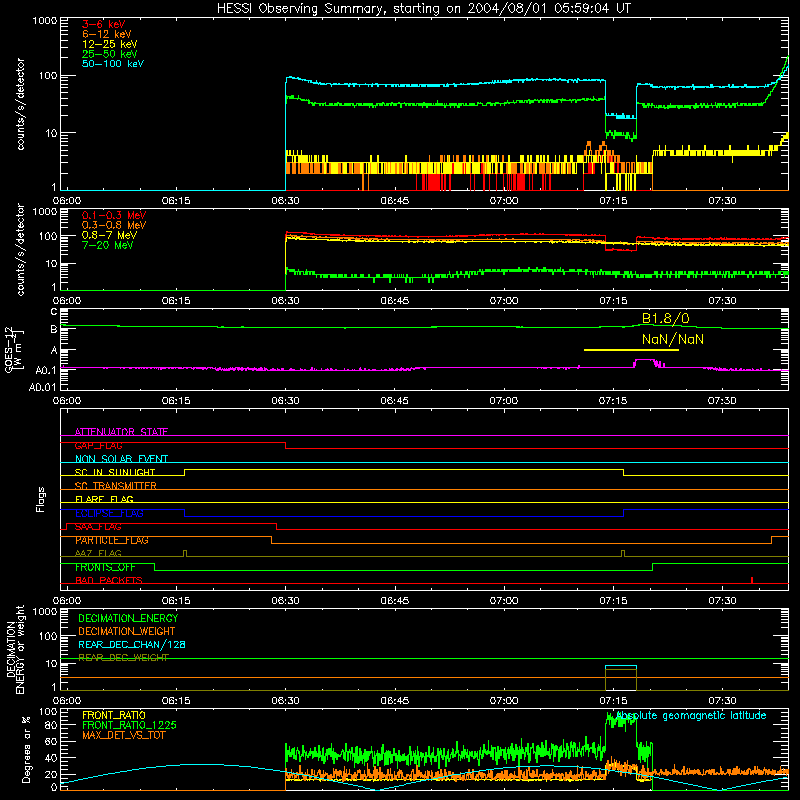Click the C class tick on GOES axis

tap(54, 311)
